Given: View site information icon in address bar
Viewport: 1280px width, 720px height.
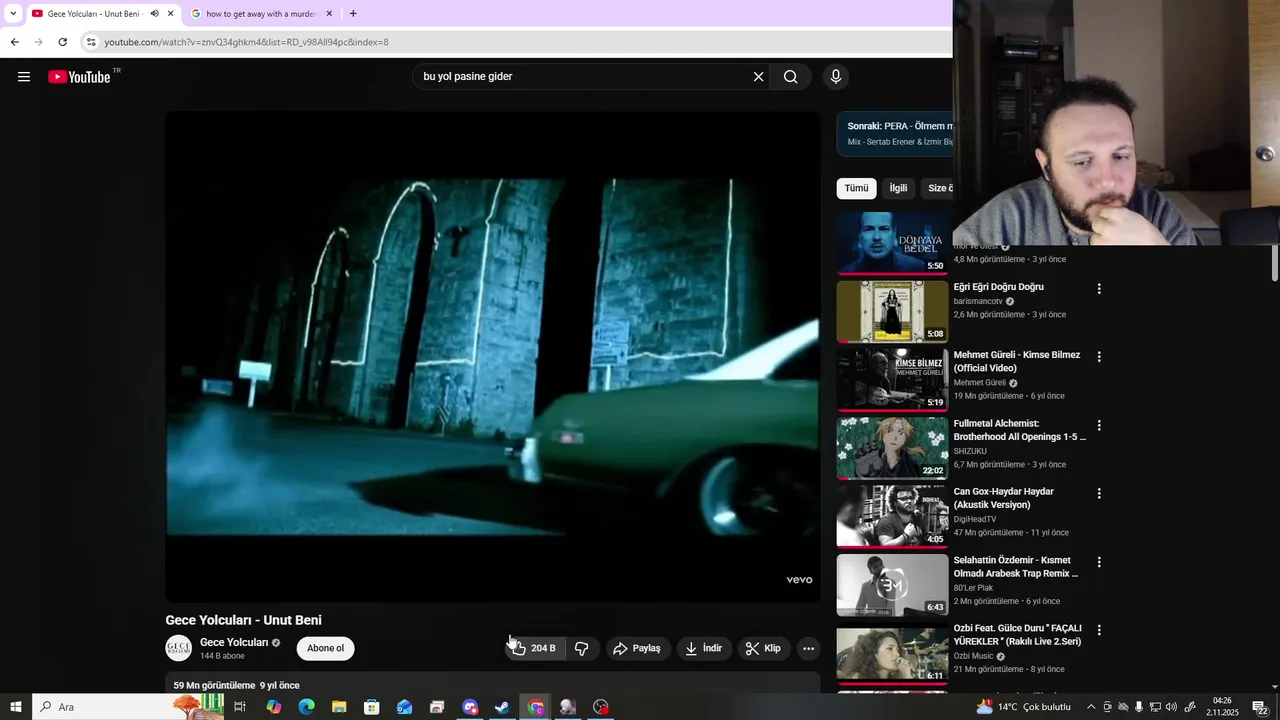Looking at the screenshot, I should [91, 42].
